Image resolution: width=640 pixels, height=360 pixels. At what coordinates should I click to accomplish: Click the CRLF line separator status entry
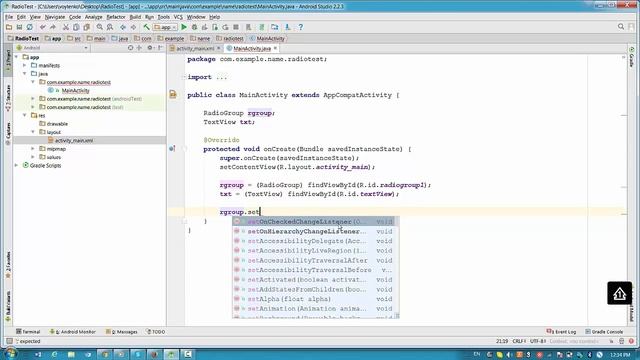[x=519, y=341]
